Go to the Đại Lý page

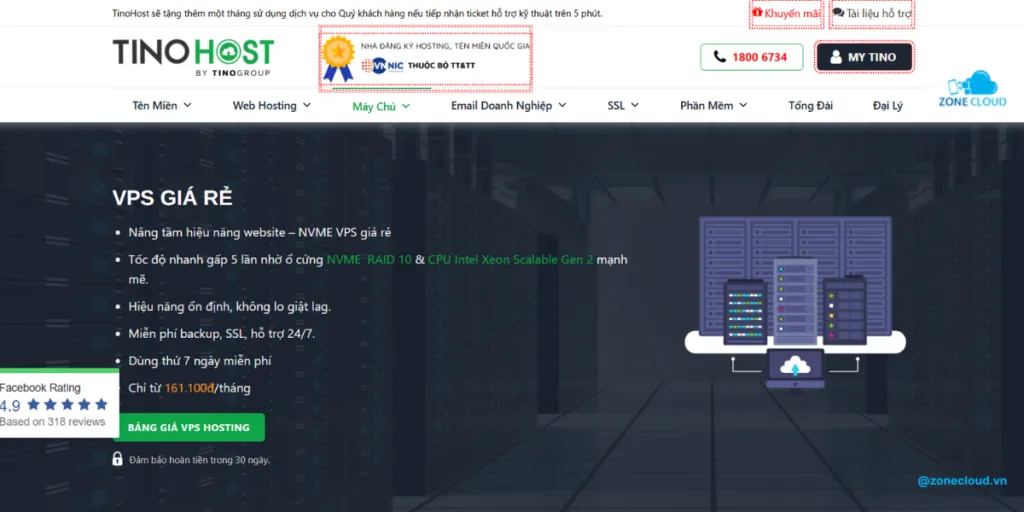pyautogui.click(x=888, y=106)
